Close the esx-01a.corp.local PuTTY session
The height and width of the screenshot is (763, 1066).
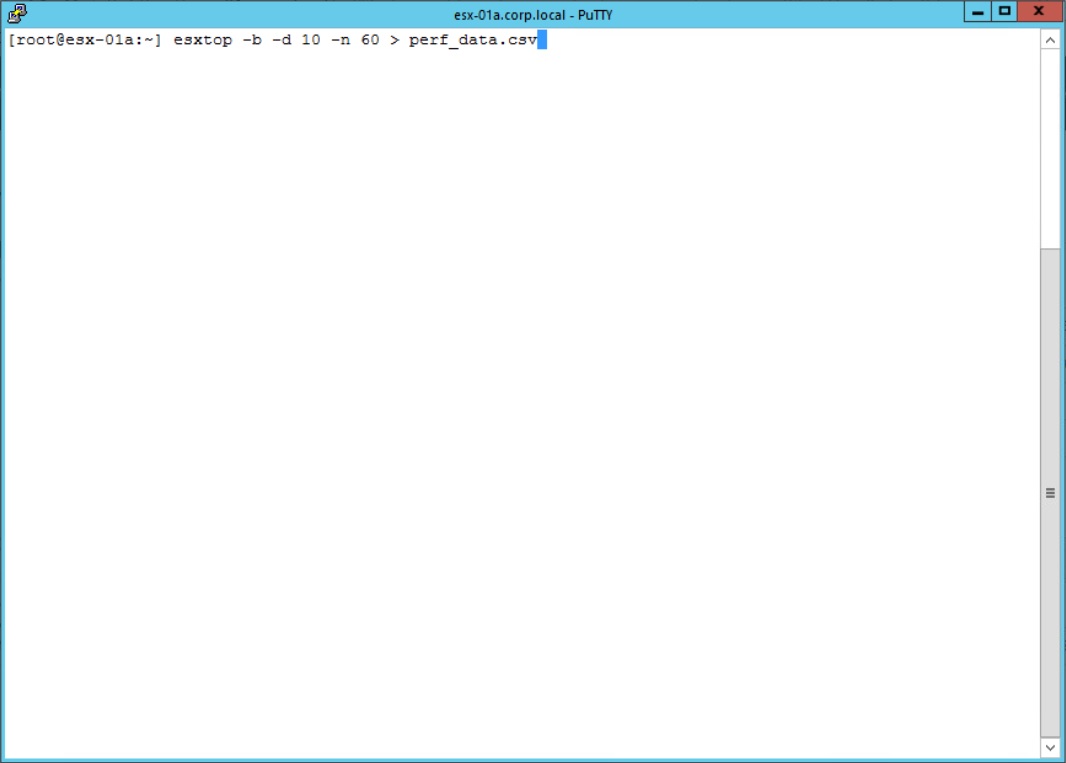tap(1039, 12)
